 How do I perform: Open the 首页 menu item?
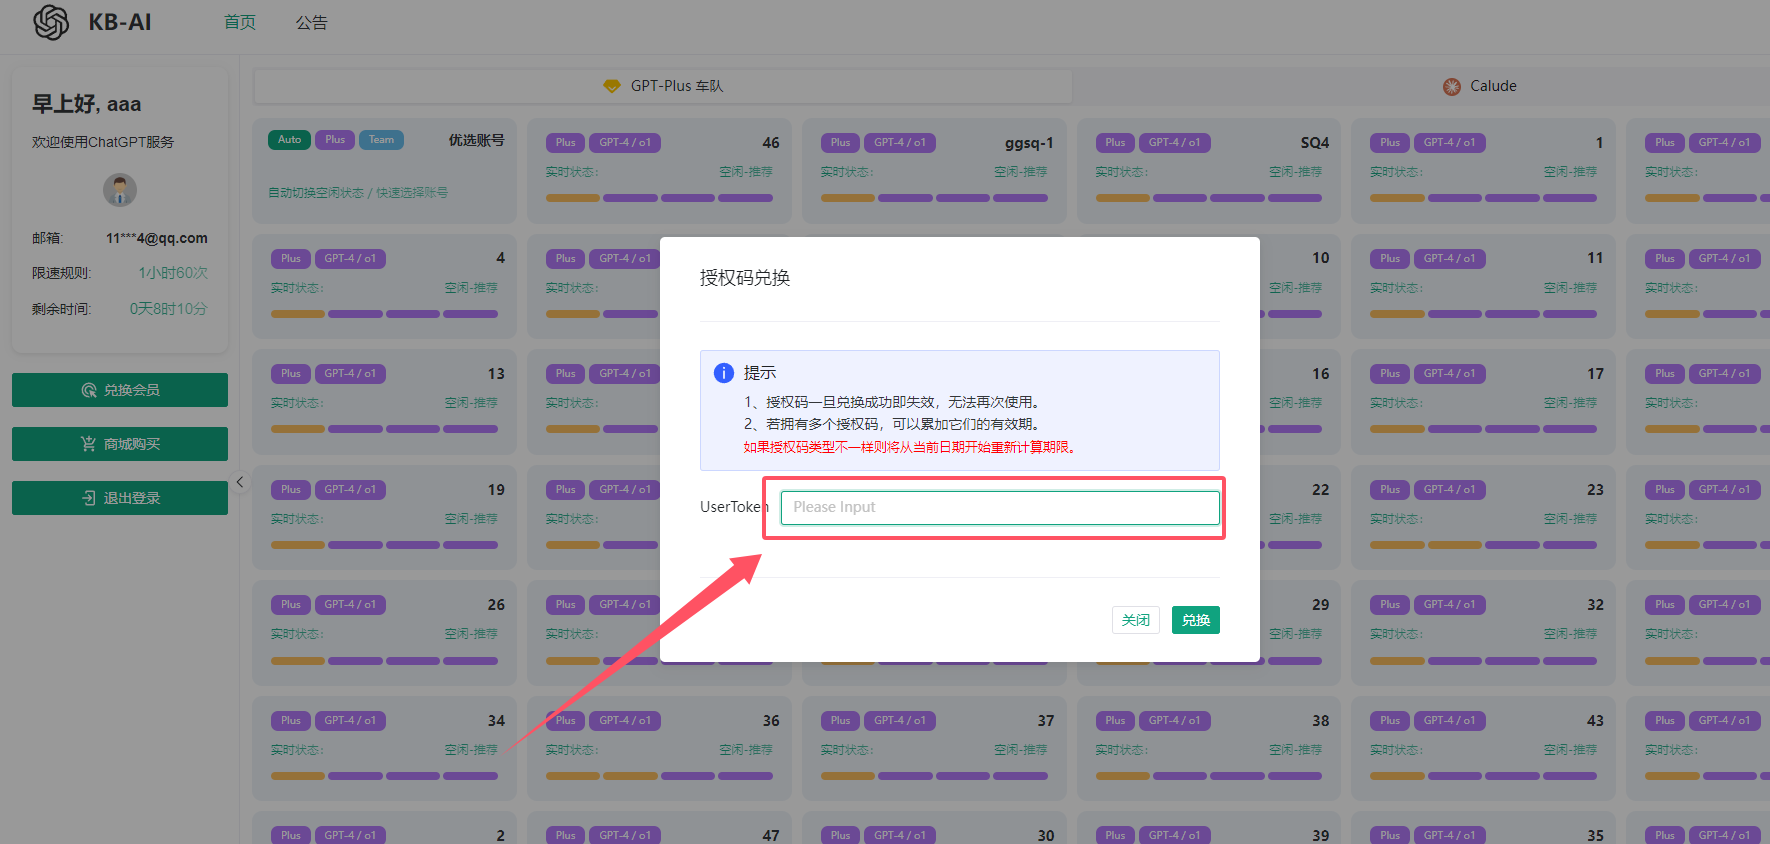[240, 22]
